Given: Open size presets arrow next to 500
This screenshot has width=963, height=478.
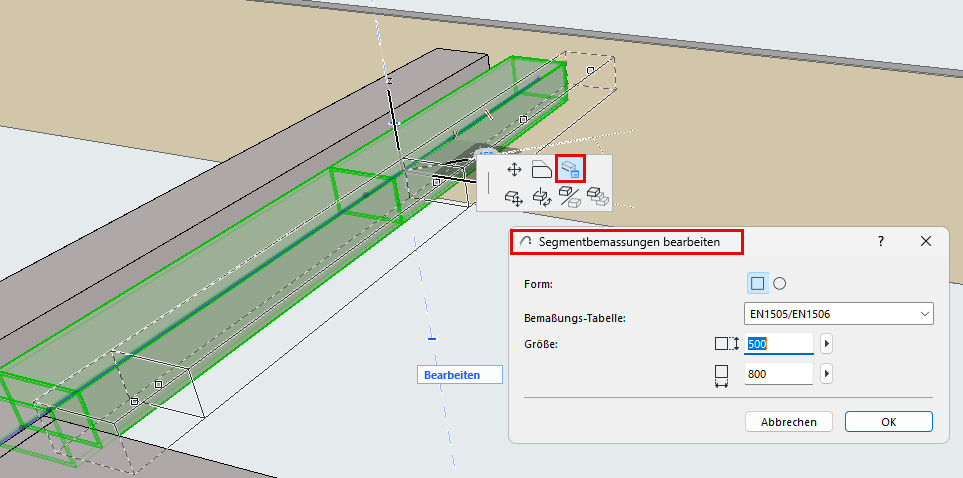Looking at the screenshot, I should (827, 344).
